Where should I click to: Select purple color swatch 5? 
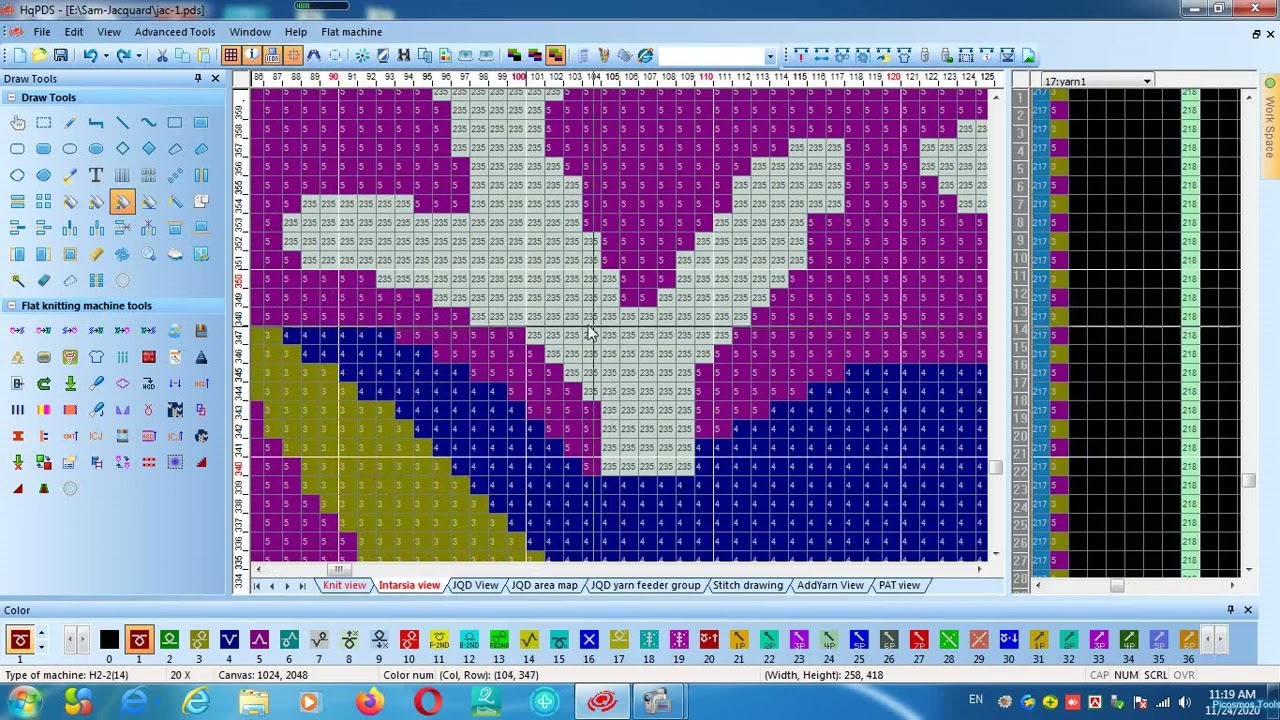pyautogui.click(x=259, y=640)
